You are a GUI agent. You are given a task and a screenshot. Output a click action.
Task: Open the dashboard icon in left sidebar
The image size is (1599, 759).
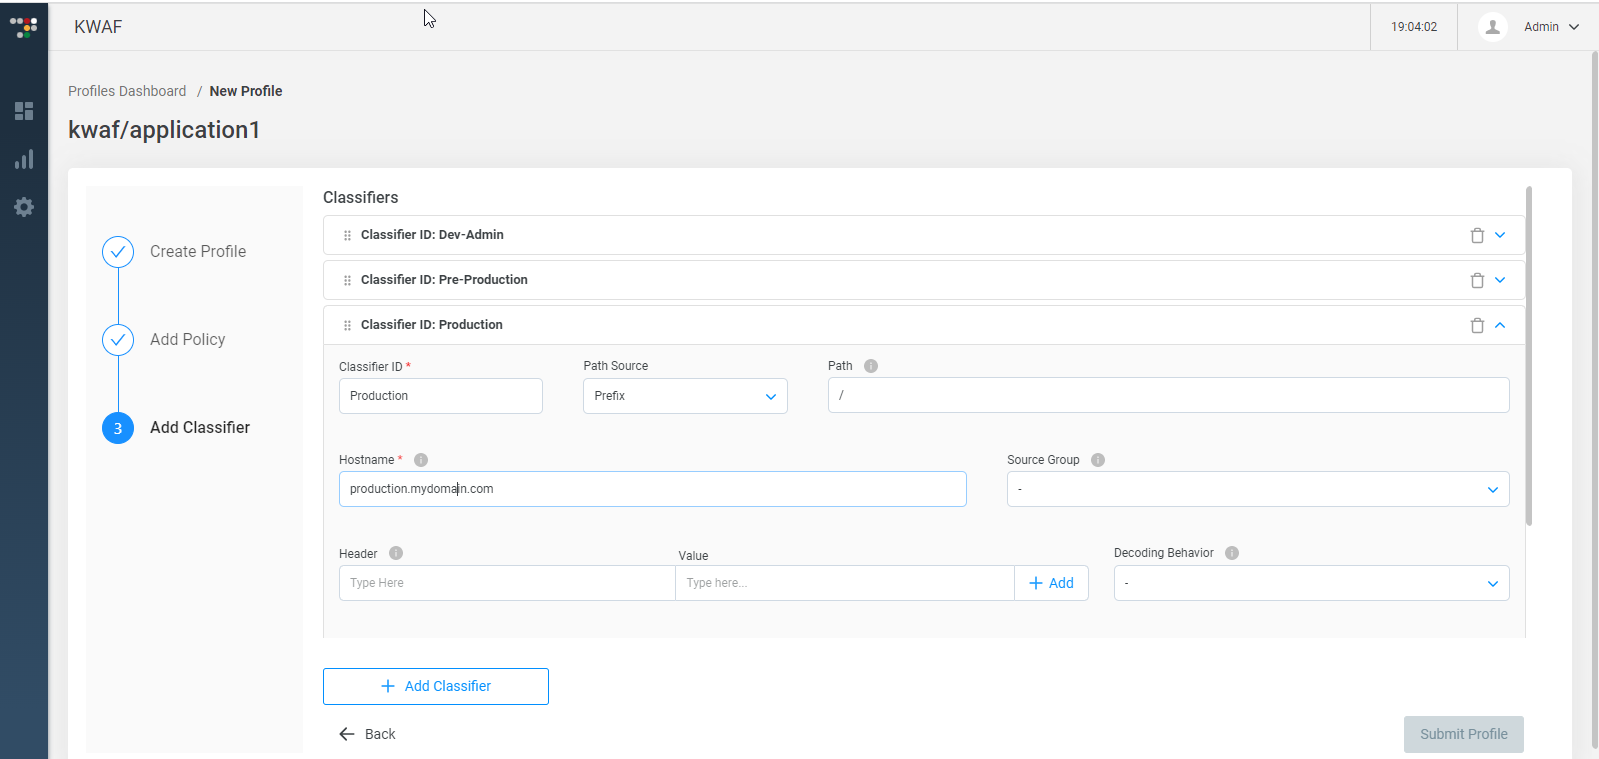pos(24,111)
